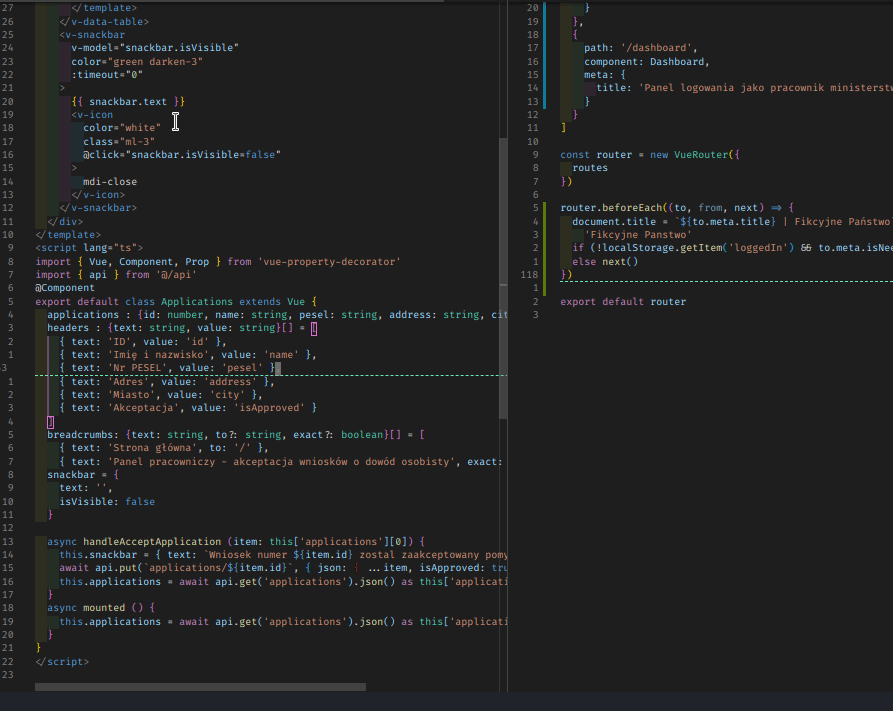The image size is (893, 711).
Task: Click the color="white" attribute
Action: coord(122,128)
